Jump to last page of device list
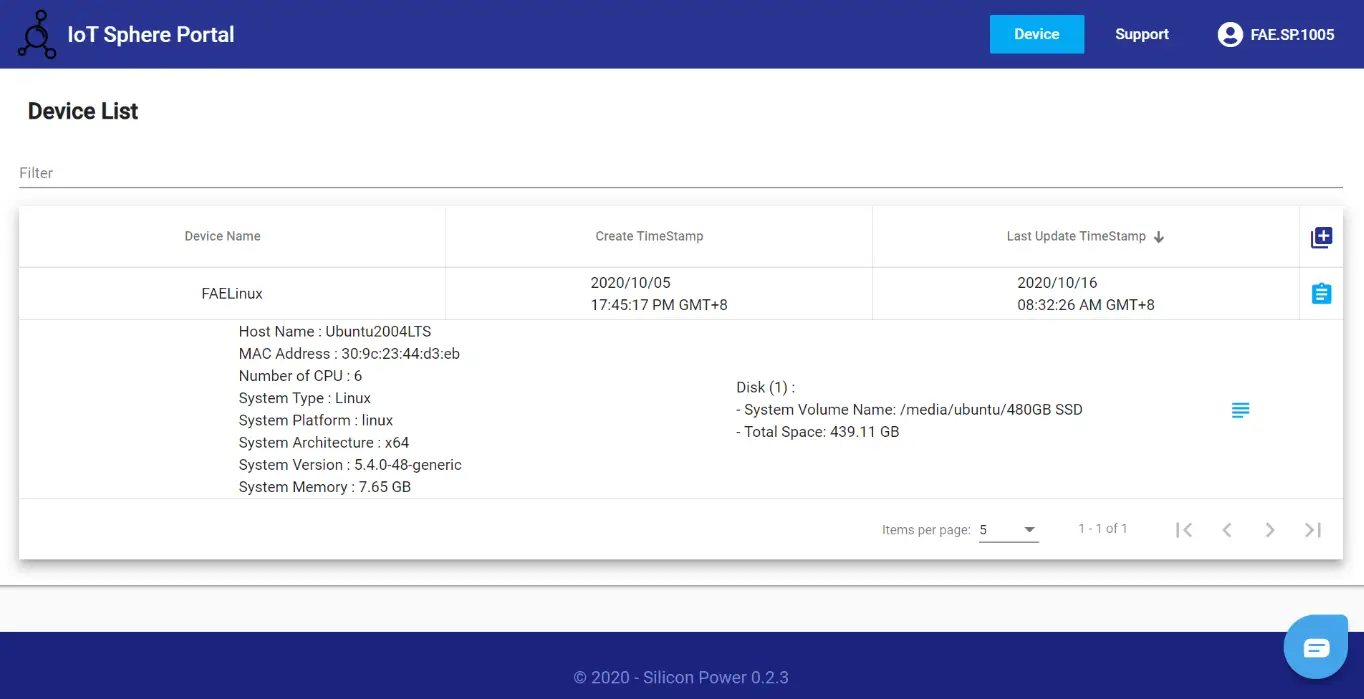The image size is (1364, 699). coord(1313,530)
